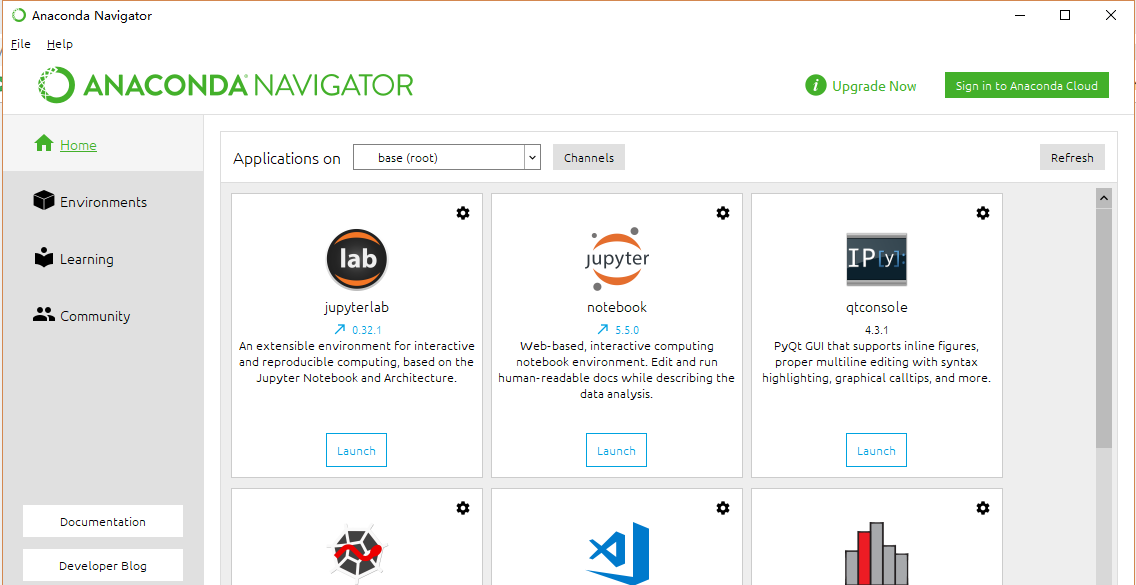Click the Environments cube icon
This screenshot has height=585, width=1136.
coord(43,201)
